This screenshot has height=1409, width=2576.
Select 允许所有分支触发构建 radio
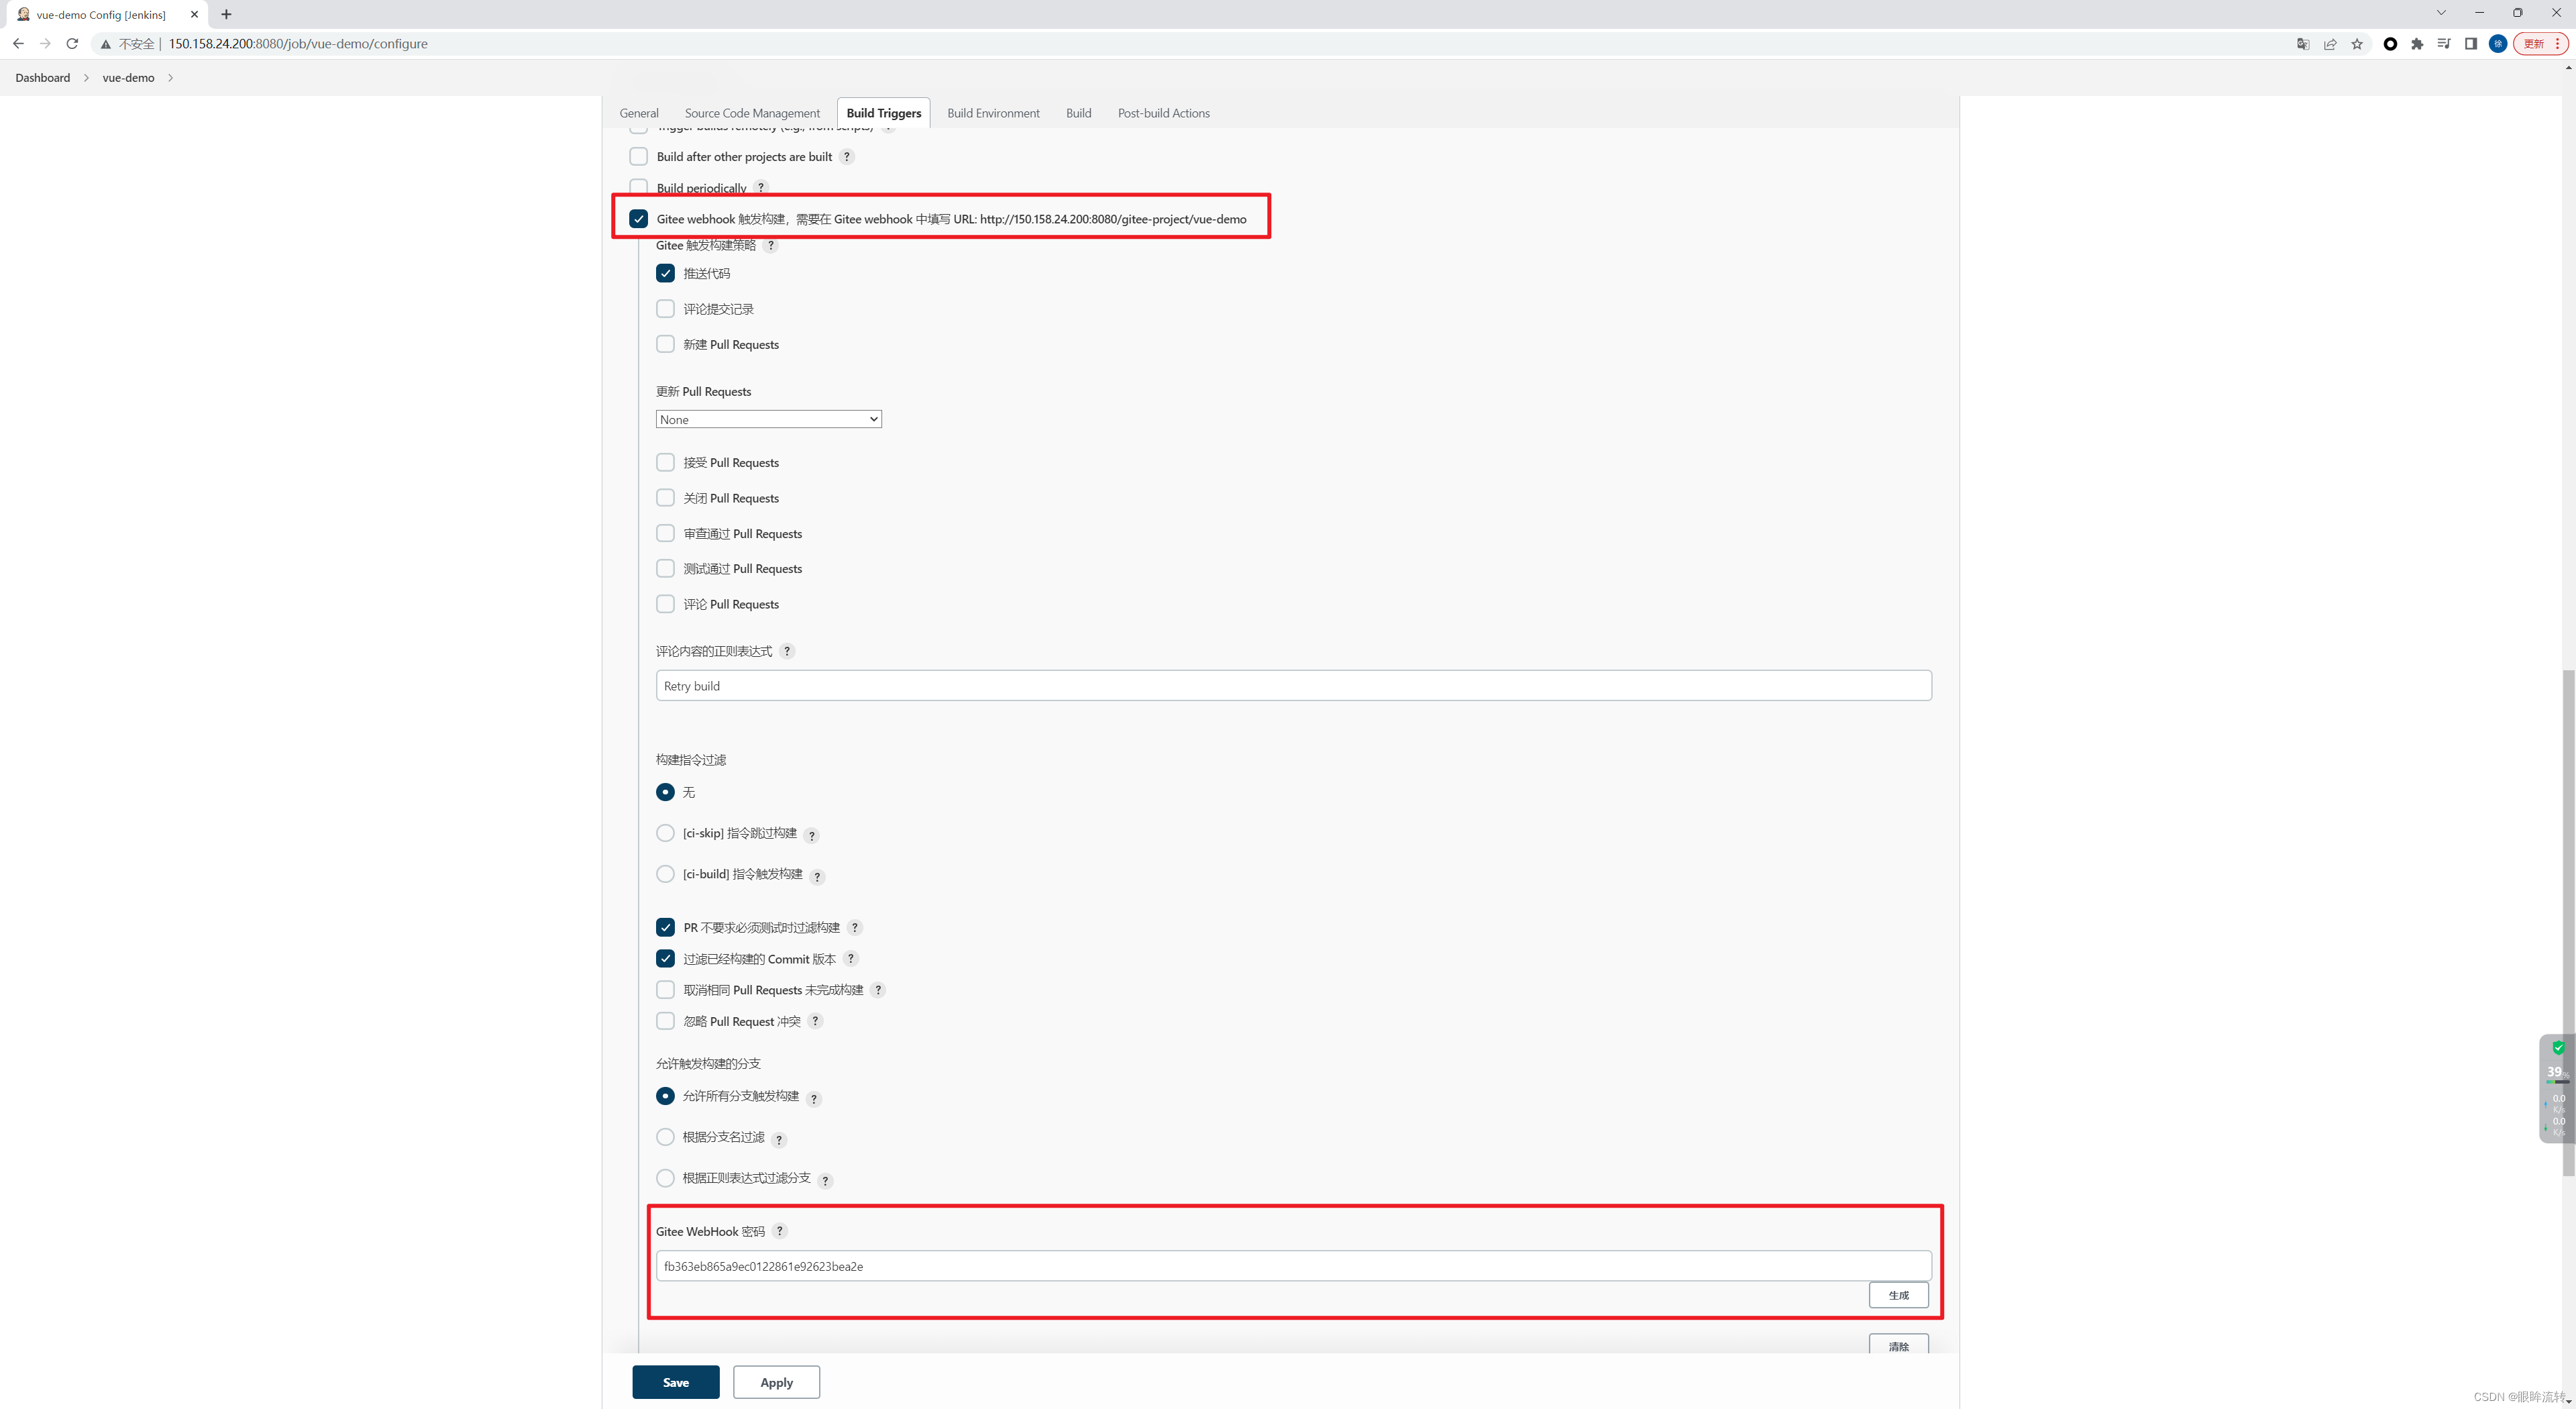[x=665, y=1096]
